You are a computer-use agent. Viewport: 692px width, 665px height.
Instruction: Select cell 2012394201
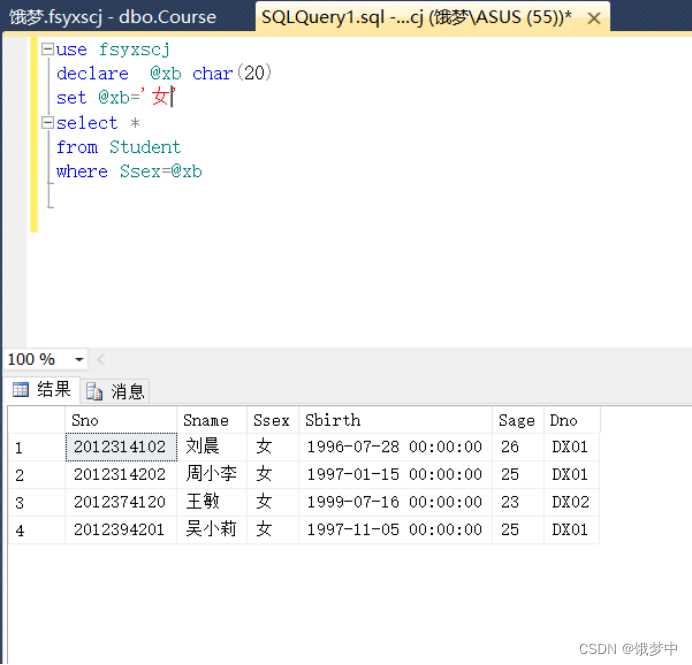click(121, 530)
